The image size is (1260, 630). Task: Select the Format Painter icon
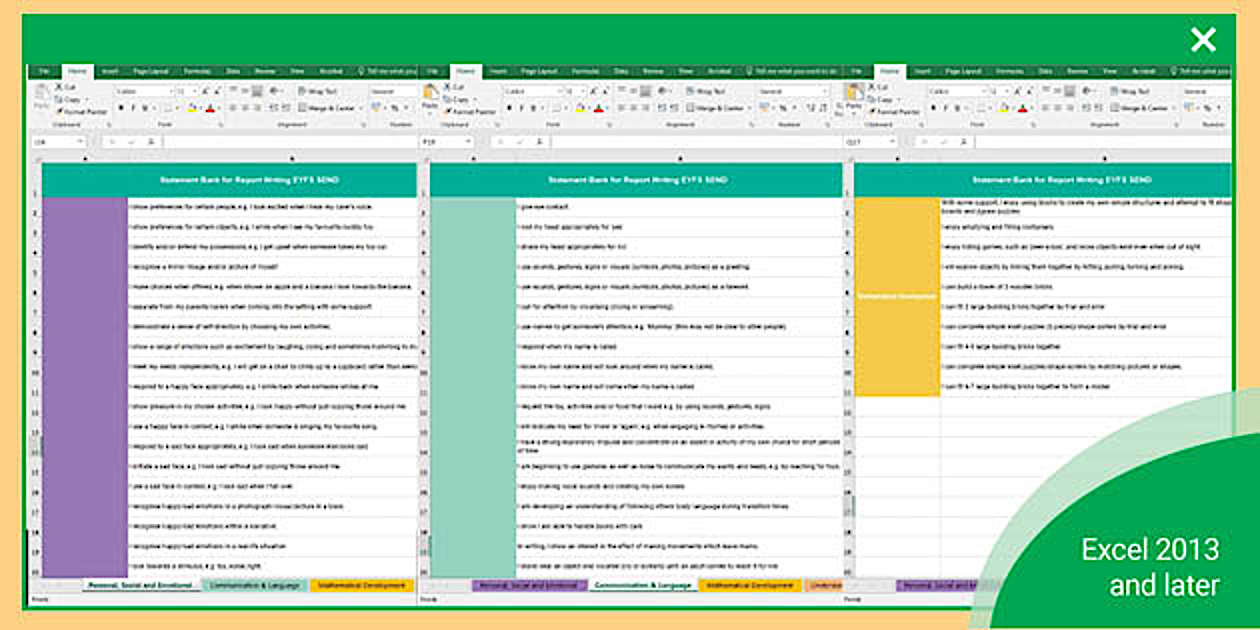coord(61,109)
